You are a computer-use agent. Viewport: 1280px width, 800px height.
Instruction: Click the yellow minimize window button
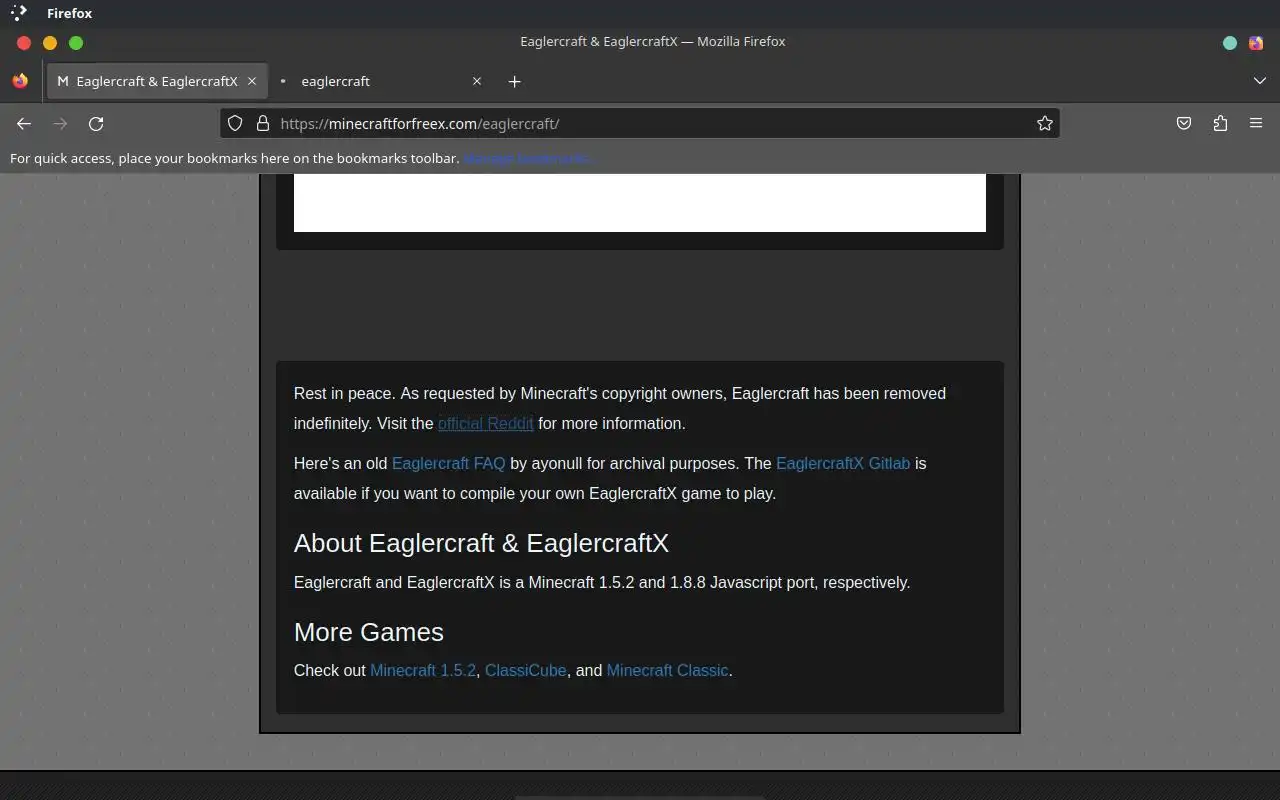point(50,42)
